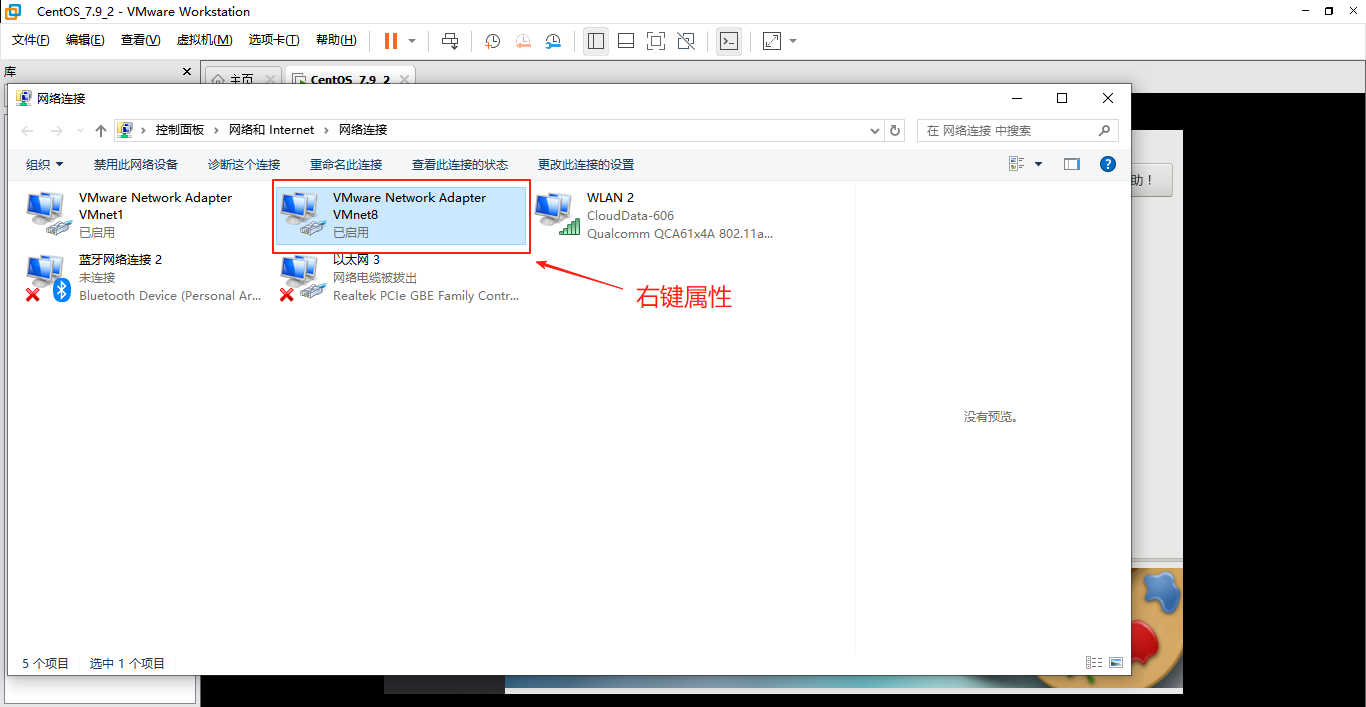
Task: Suspend the virtual machine with the pause icon
Action: coord(389,41)
